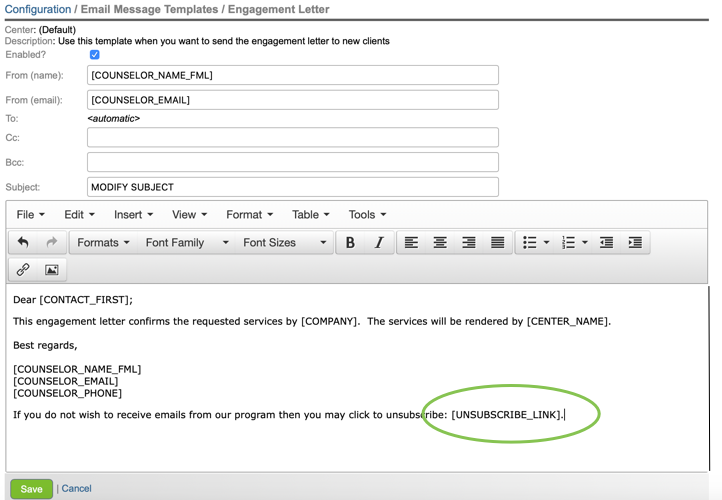Click into the Subject field
This screenshot has height=500, width=722.
pyautogui.click(x=292, y=187)
